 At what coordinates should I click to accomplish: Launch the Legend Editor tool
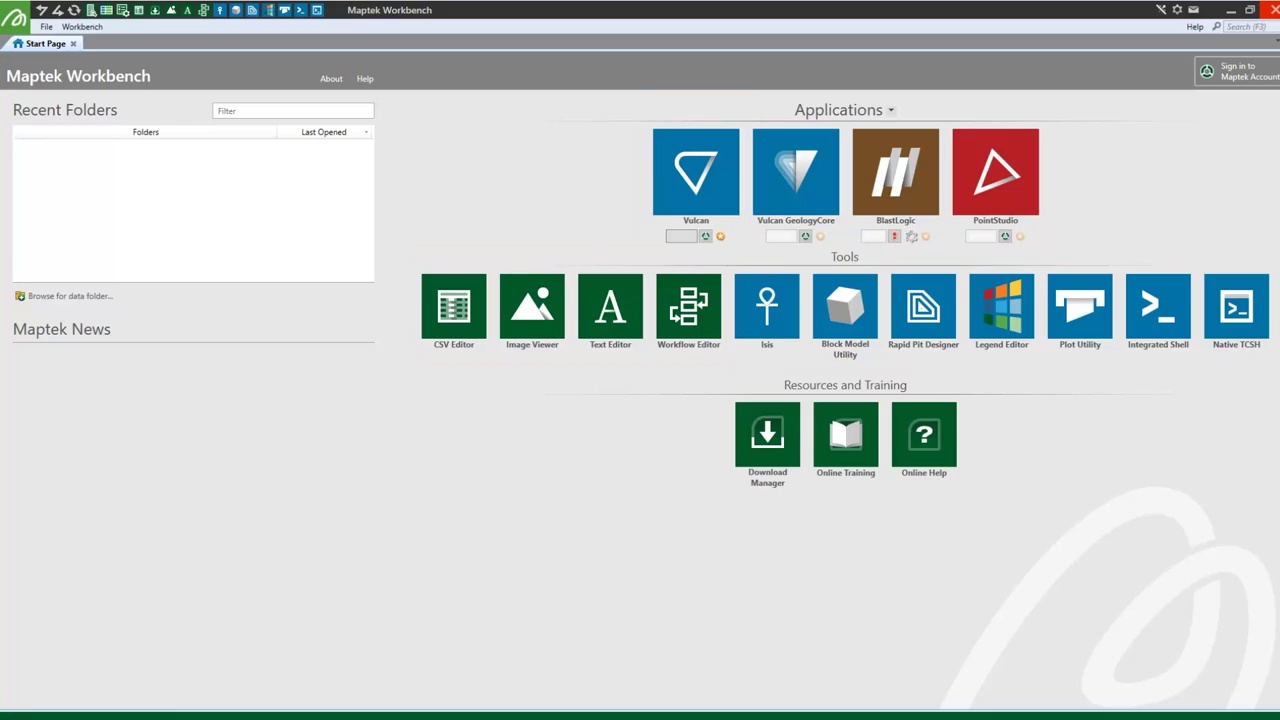point(1002,306)
